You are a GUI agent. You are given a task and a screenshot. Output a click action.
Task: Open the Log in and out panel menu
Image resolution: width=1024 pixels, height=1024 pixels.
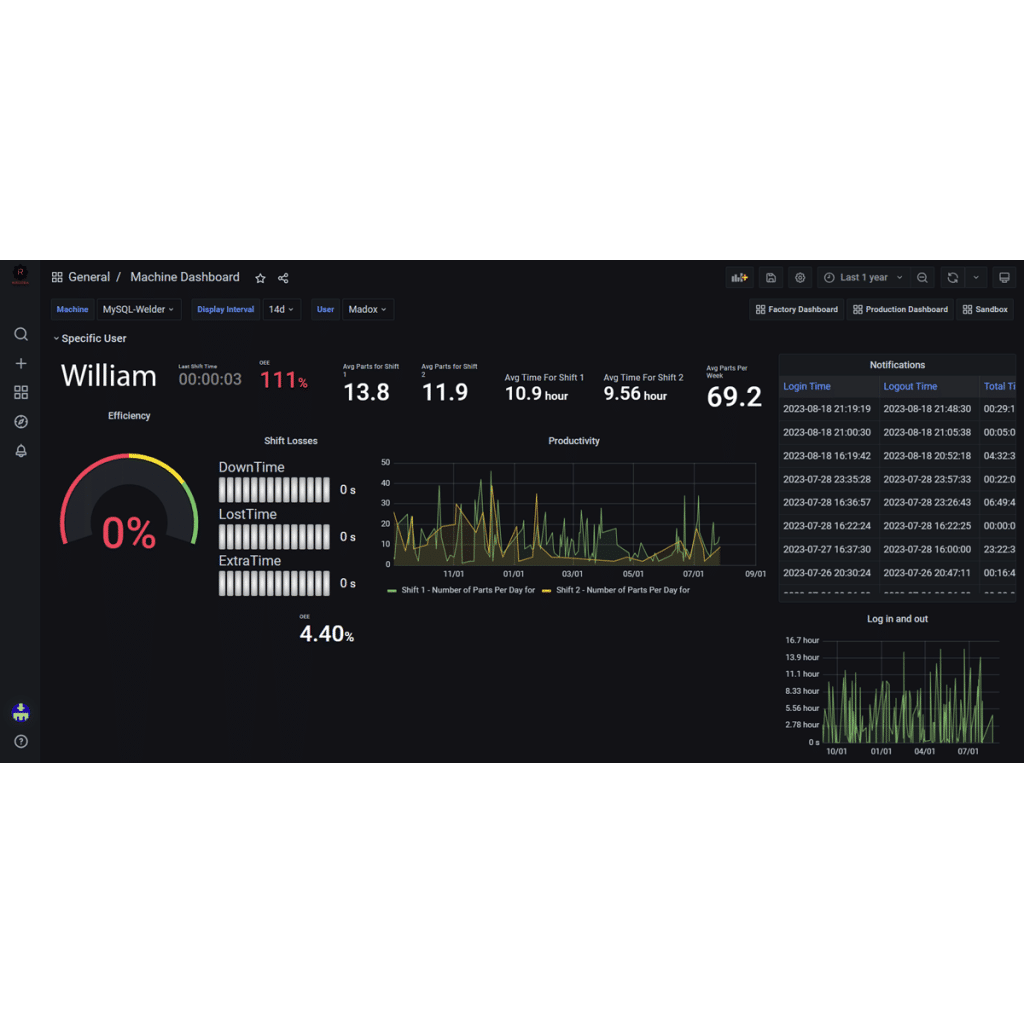pos(897,619)
